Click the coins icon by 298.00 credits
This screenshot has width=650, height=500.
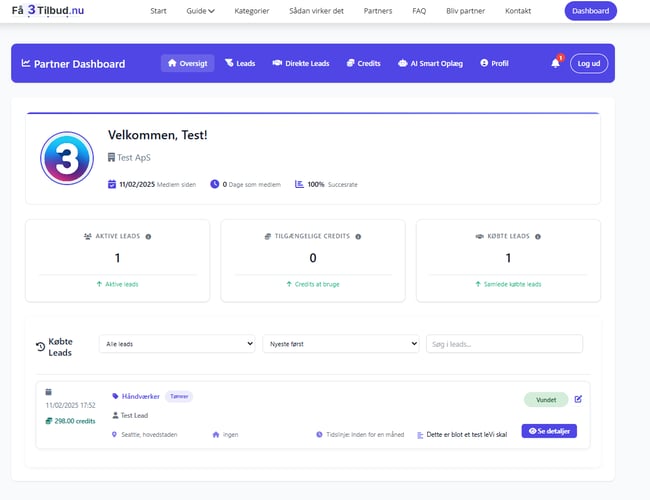(49, 421)
